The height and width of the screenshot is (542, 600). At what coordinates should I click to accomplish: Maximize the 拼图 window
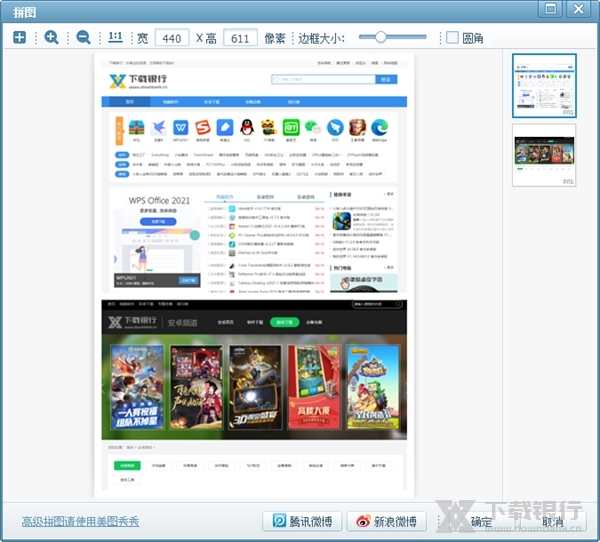pyautogui.click(x=548, y=9)
